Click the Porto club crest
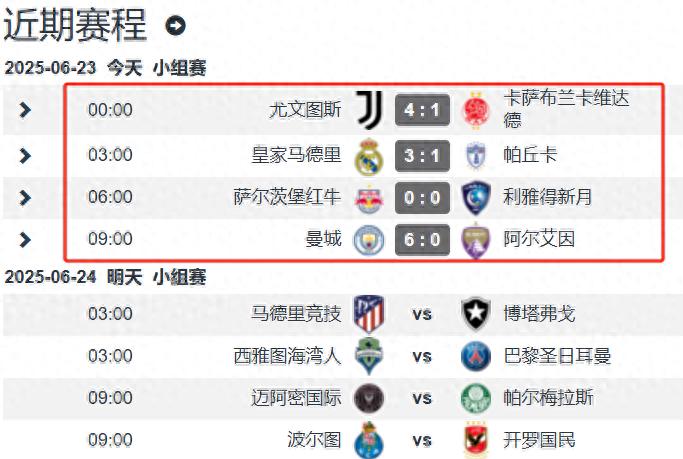The height and width of the screenshot is (459, 683). click(369, 440)
